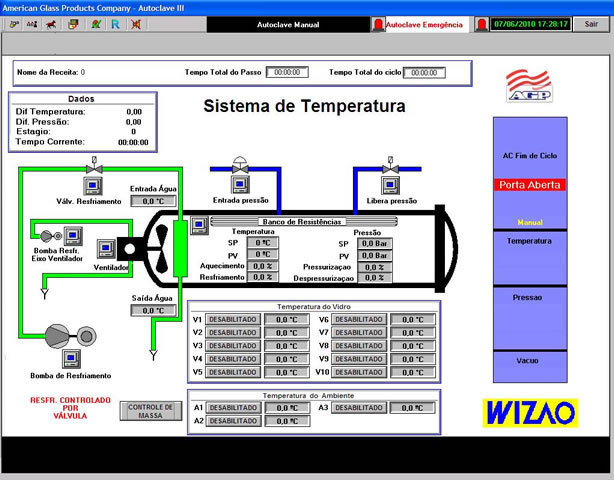Screen dimensions: 614x480
Task: Toggle V2 DESABILITADO sensor button
Action: tap(233, 332)
